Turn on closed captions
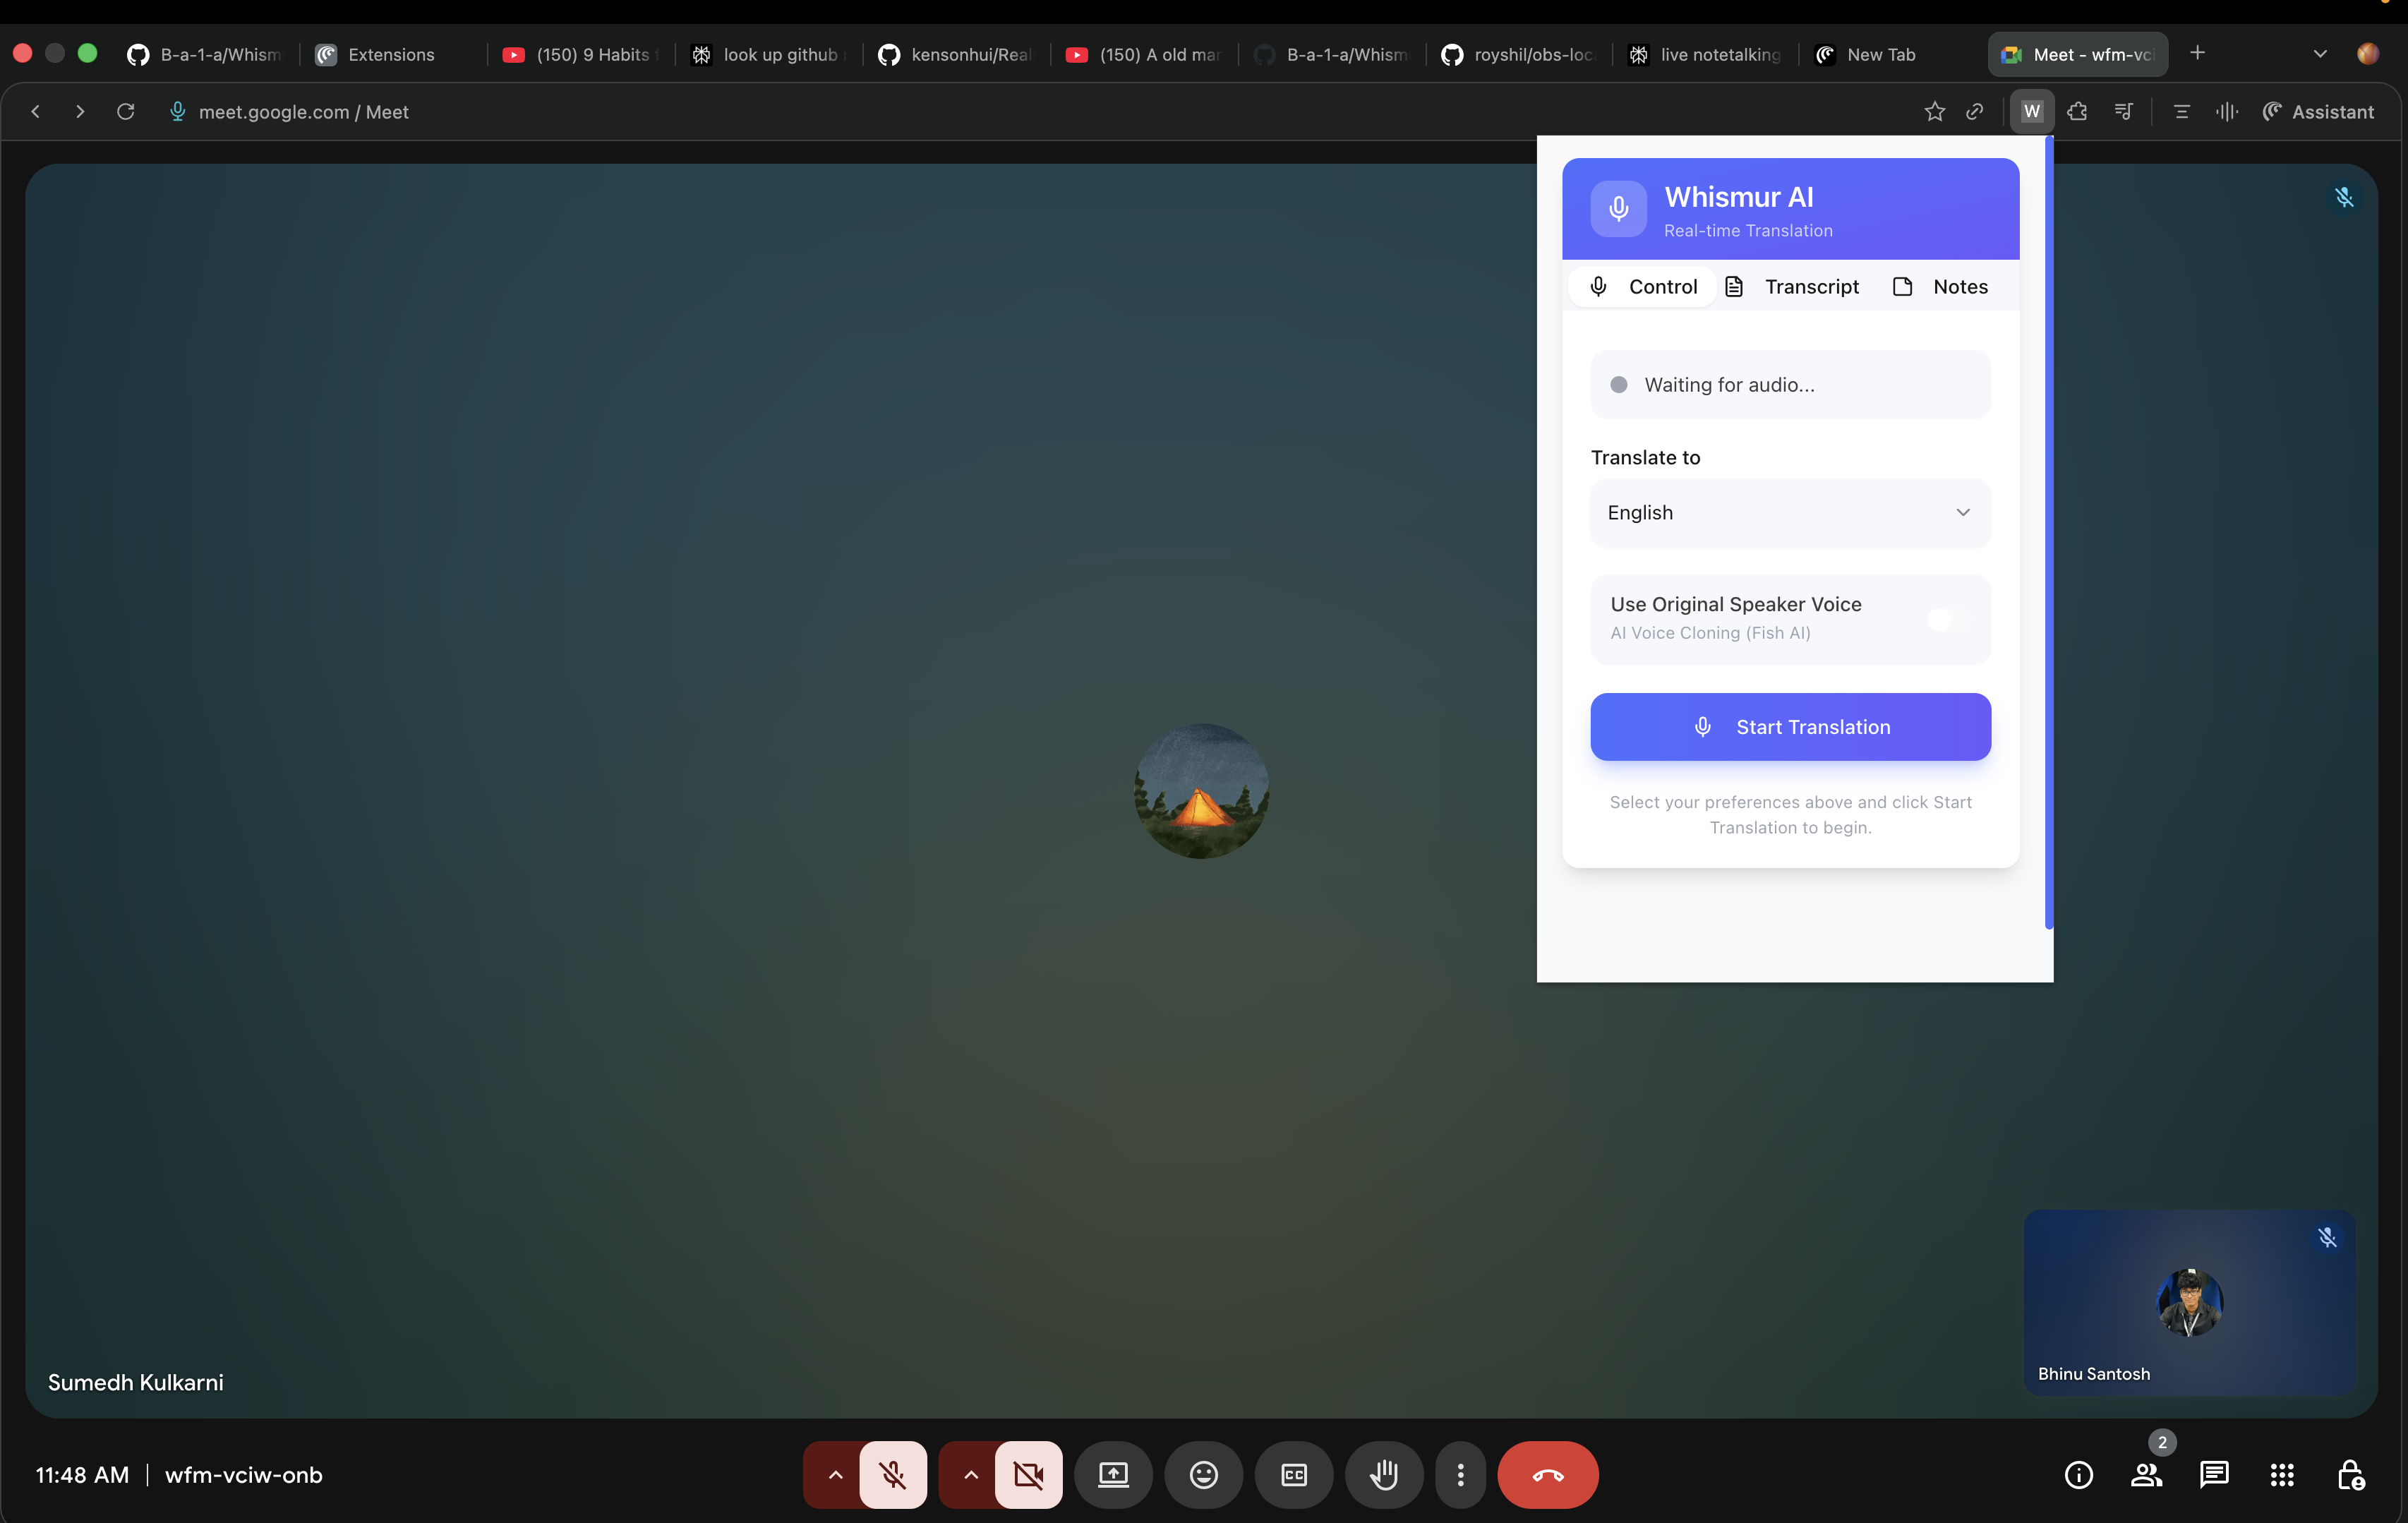 pyautogui.click(x=1293, y=1474)
